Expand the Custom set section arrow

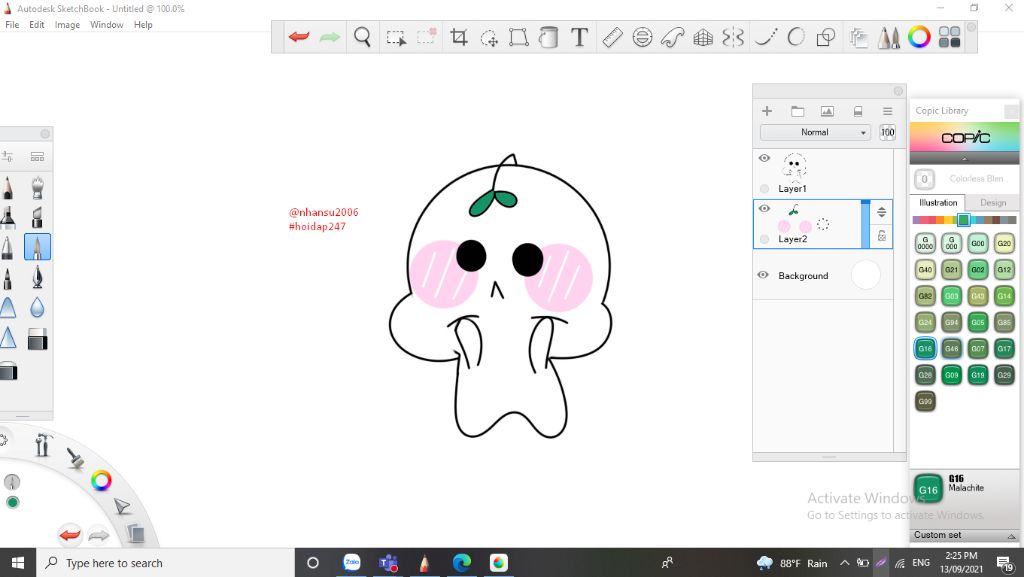pos(1012,536)
